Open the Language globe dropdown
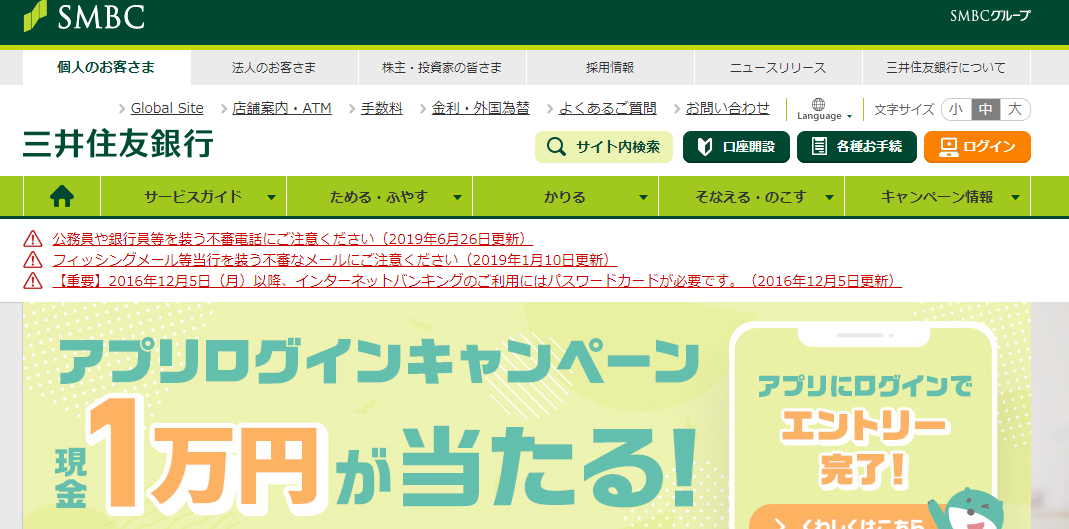Screen dimensions: 1069x529 tap(824, 109)
